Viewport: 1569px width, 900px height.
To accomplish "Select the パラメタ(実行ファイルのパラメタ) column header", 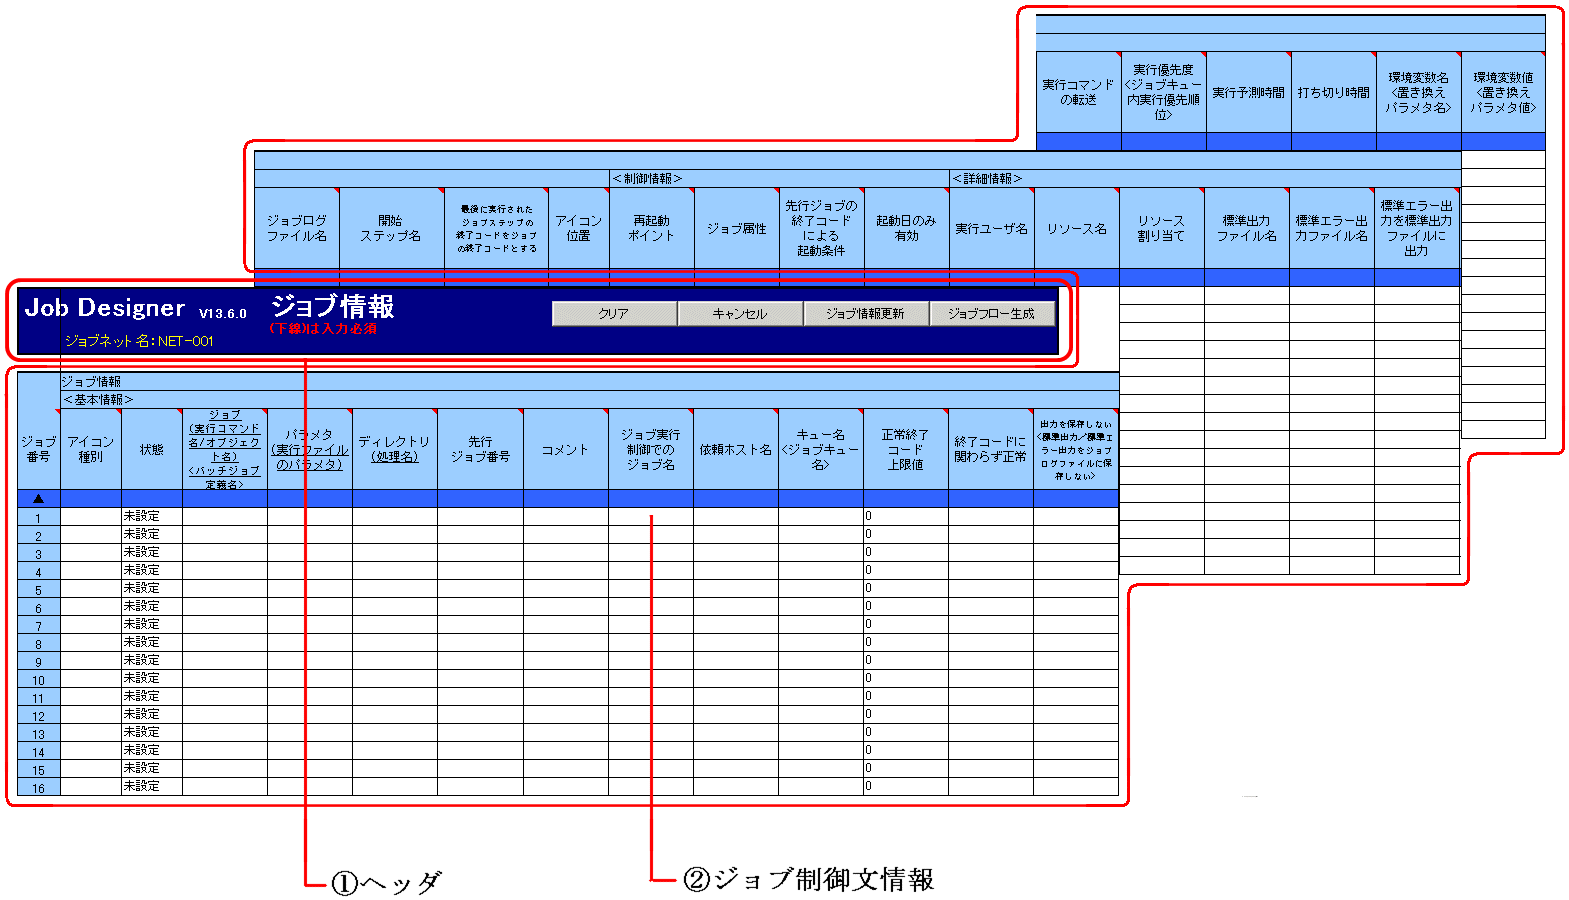I will coord(310,449).
